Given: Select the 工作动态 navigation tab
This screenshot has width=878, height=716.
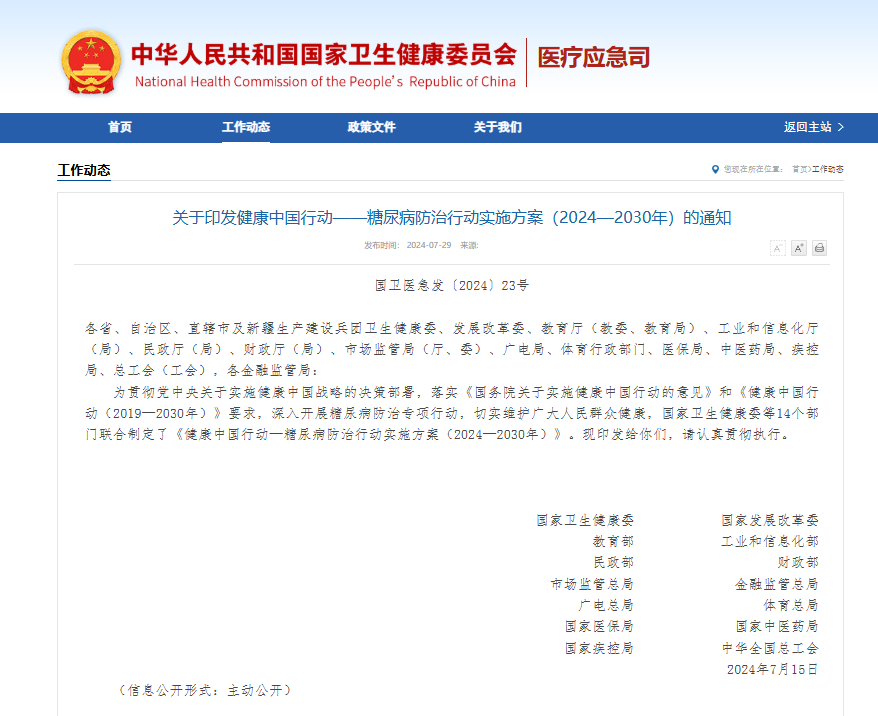Looking at the screenshot, I should [x=246, y=128].
